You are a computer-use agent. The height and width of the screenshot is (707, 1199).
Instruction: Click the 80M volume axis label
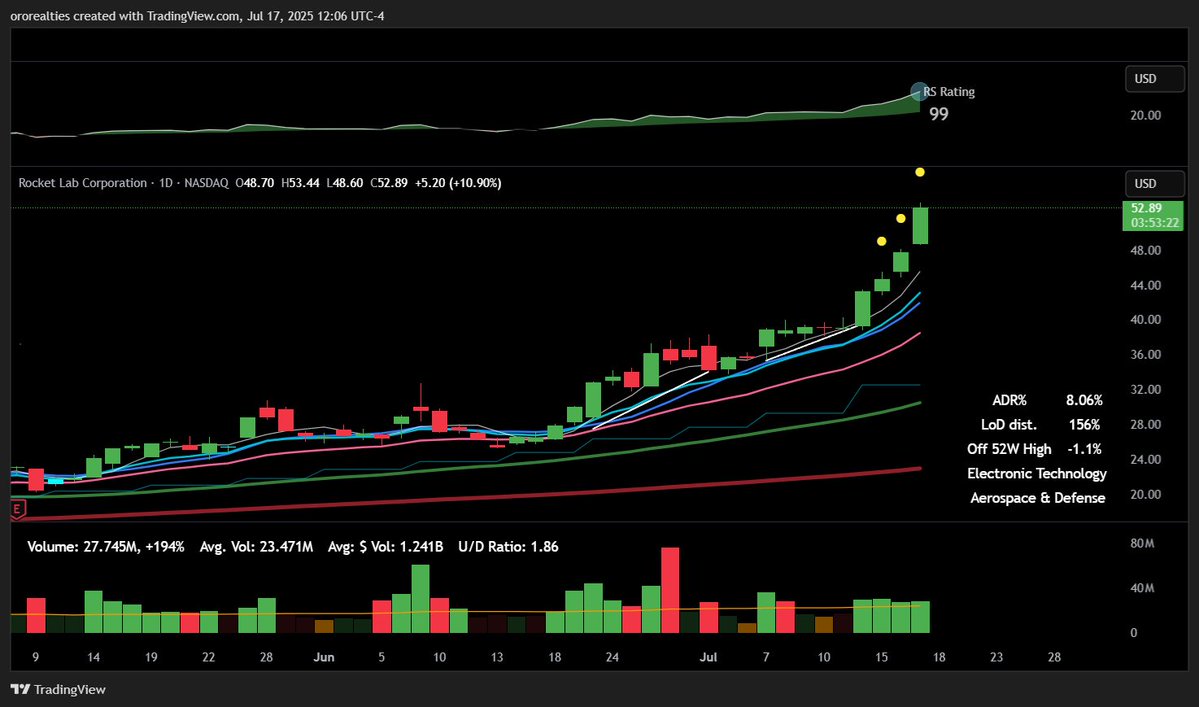1142,543
